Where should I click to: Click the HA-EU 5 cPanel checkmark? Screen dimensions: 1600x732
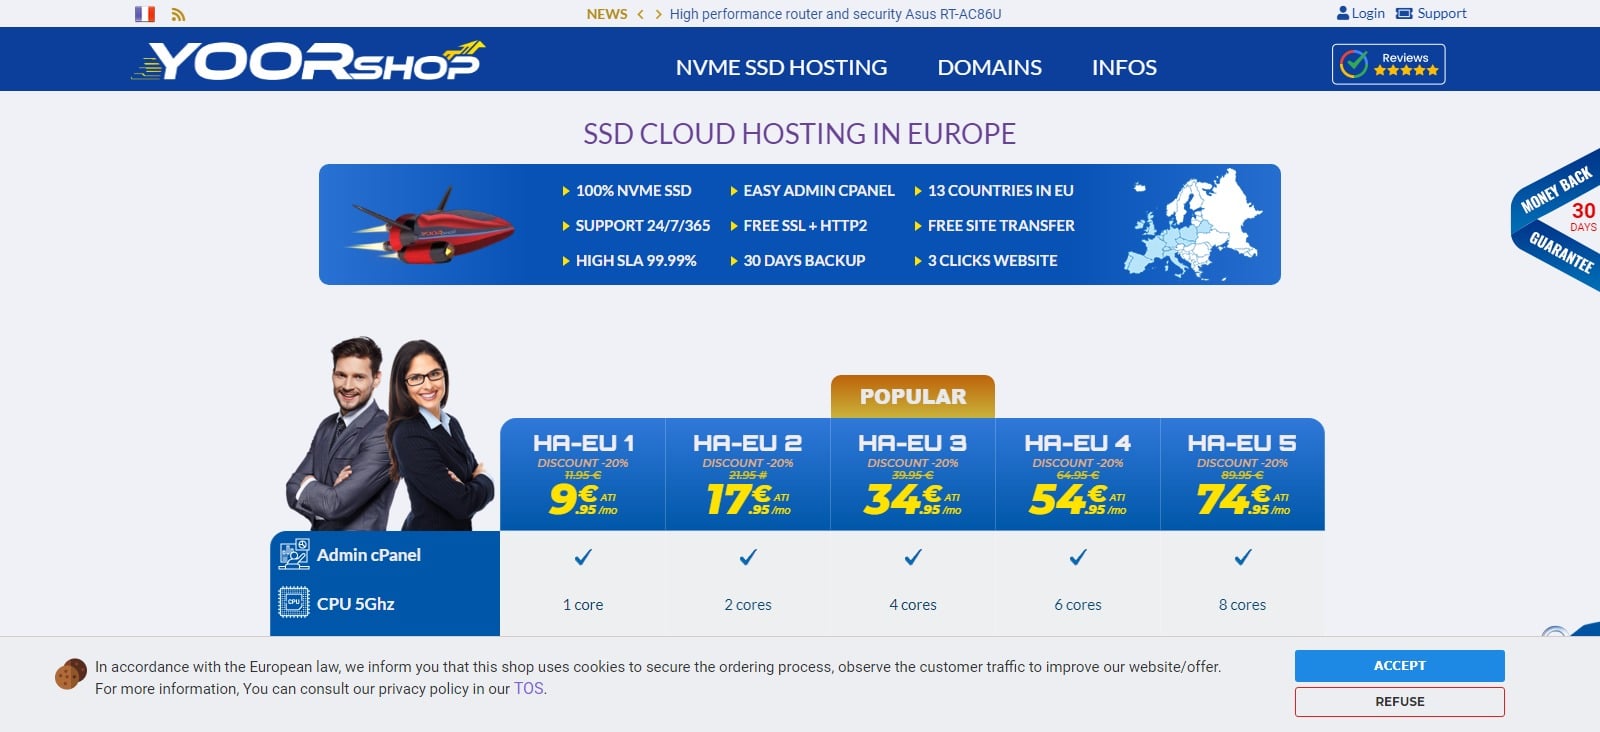(x=1243, y=557)
